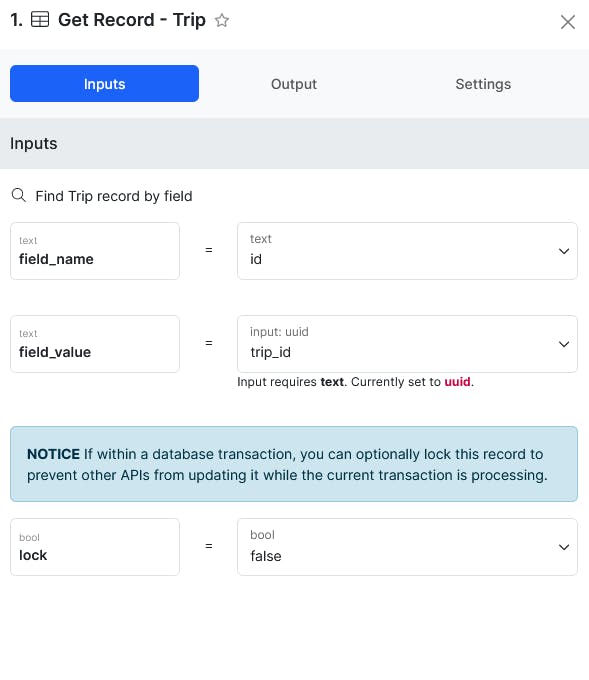The image size is (589, 680).
Task: Expand the trip_id value dropdown chevron
Action: (563, 344)
